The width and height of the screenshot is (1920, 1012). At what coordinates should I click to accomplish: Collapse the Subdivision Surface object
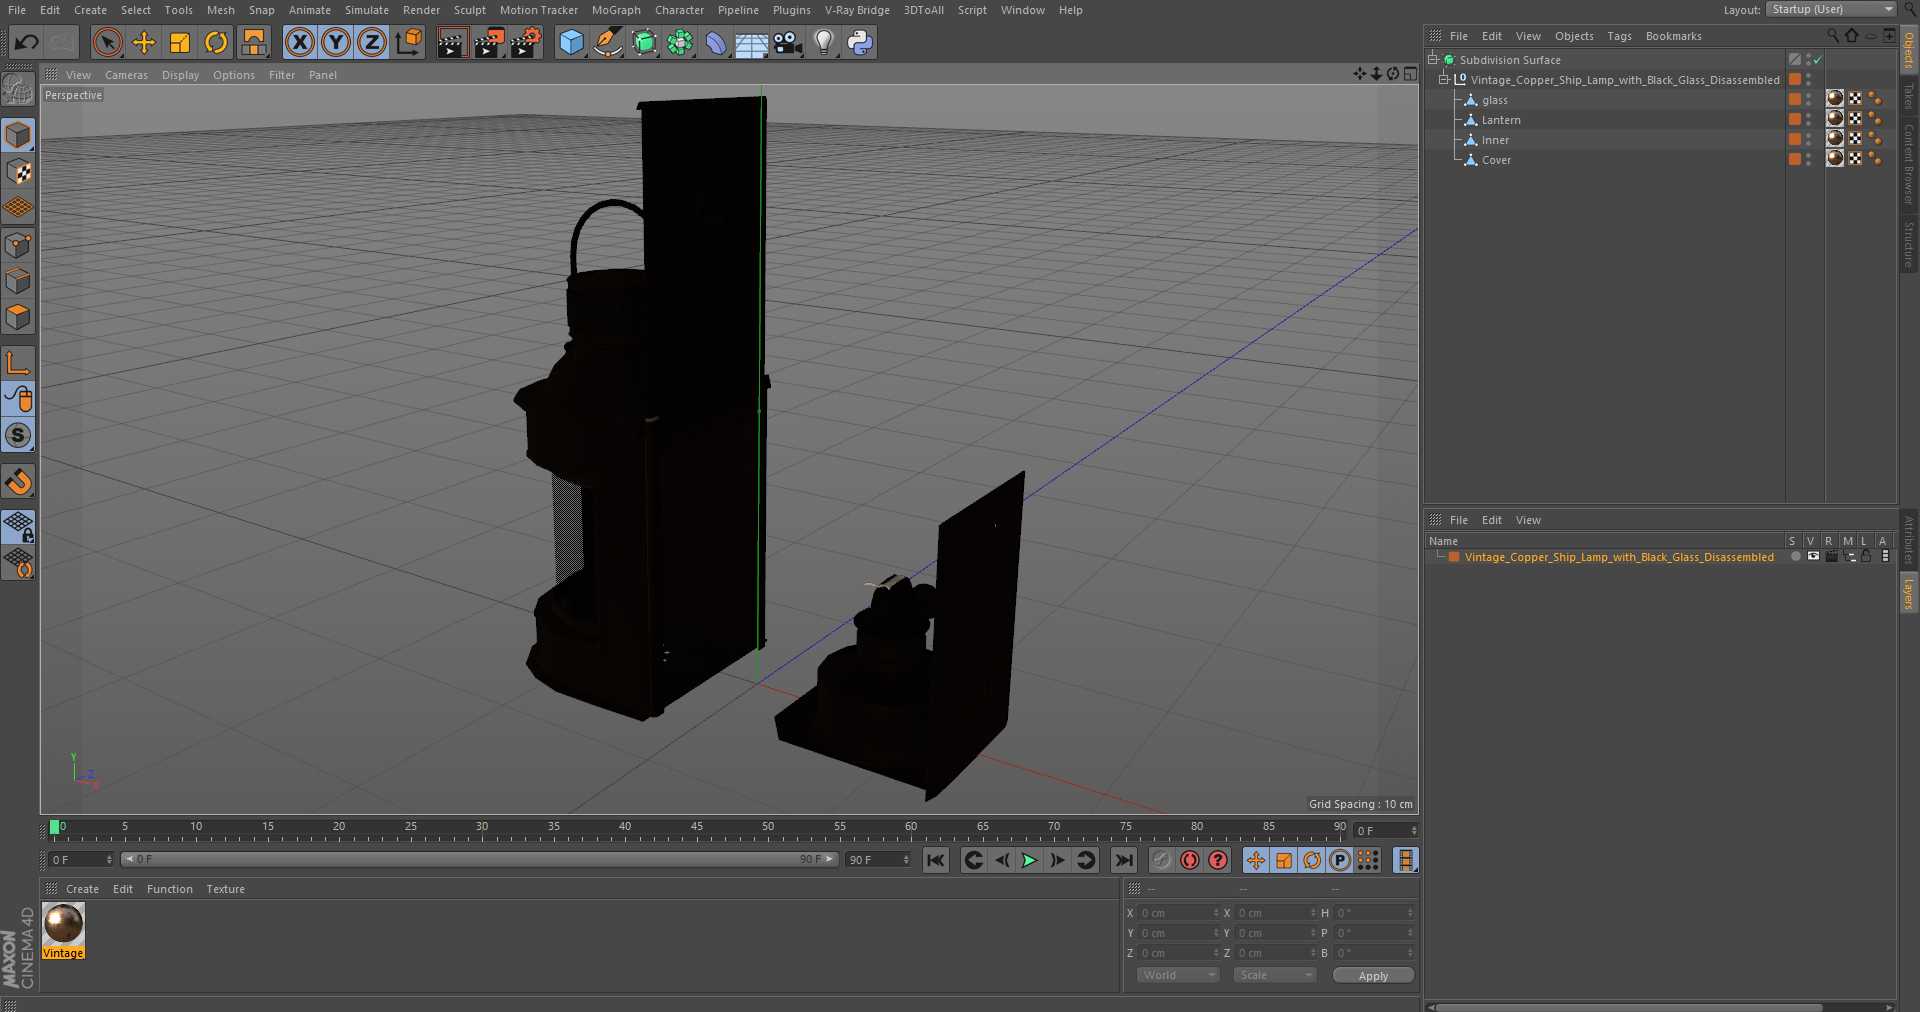pyautogui.click(x=1433, y=60)
